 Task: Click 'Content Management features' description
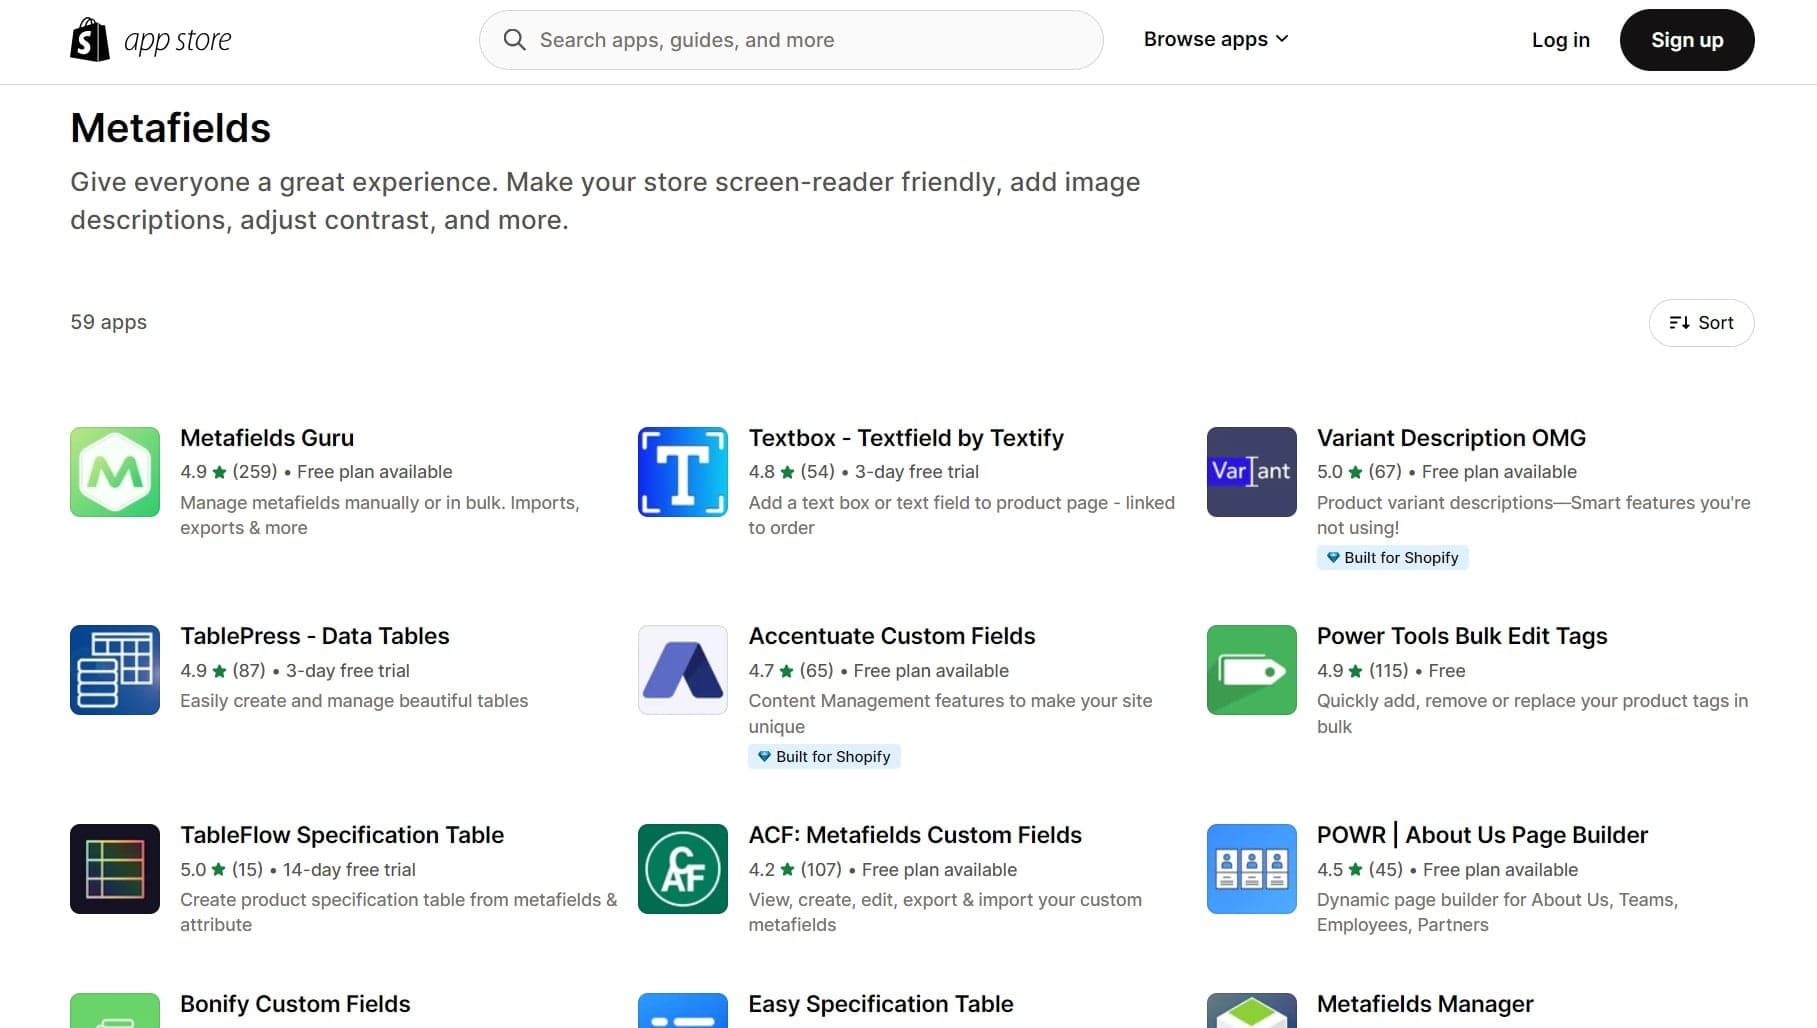[x=950, y=714]
